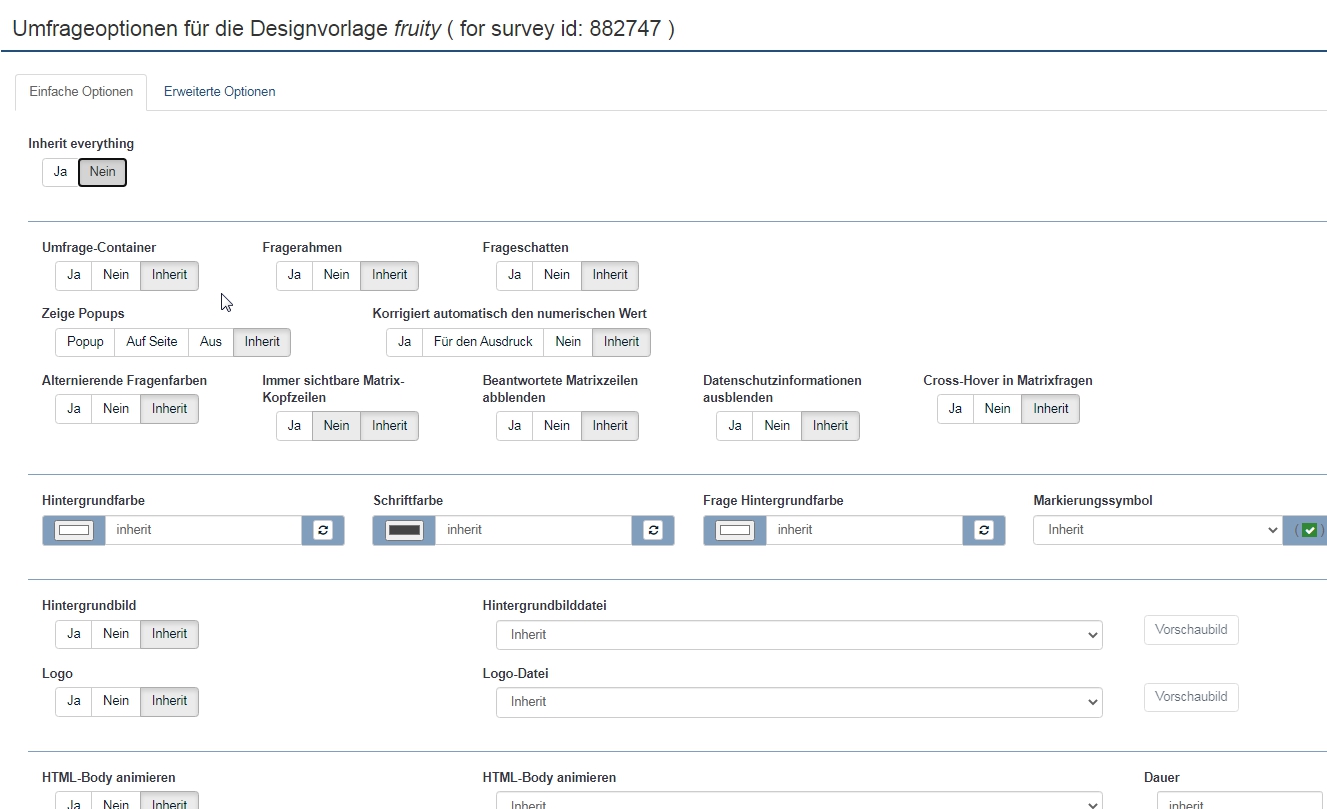Expand the Hintergrundbilddatei dropdown

click(x=798, y=635)
